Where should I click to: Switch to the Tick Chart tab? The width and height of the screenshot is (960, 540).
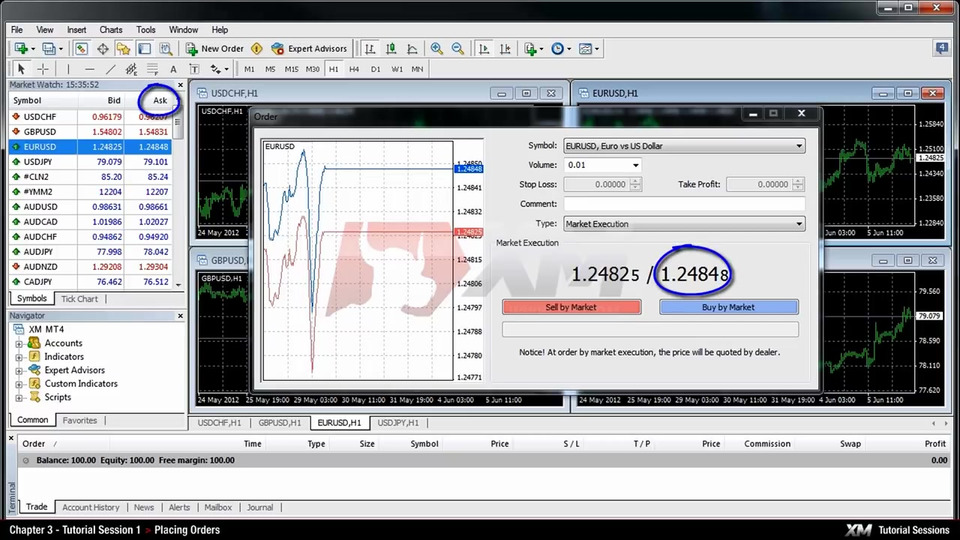click(79, 299)
